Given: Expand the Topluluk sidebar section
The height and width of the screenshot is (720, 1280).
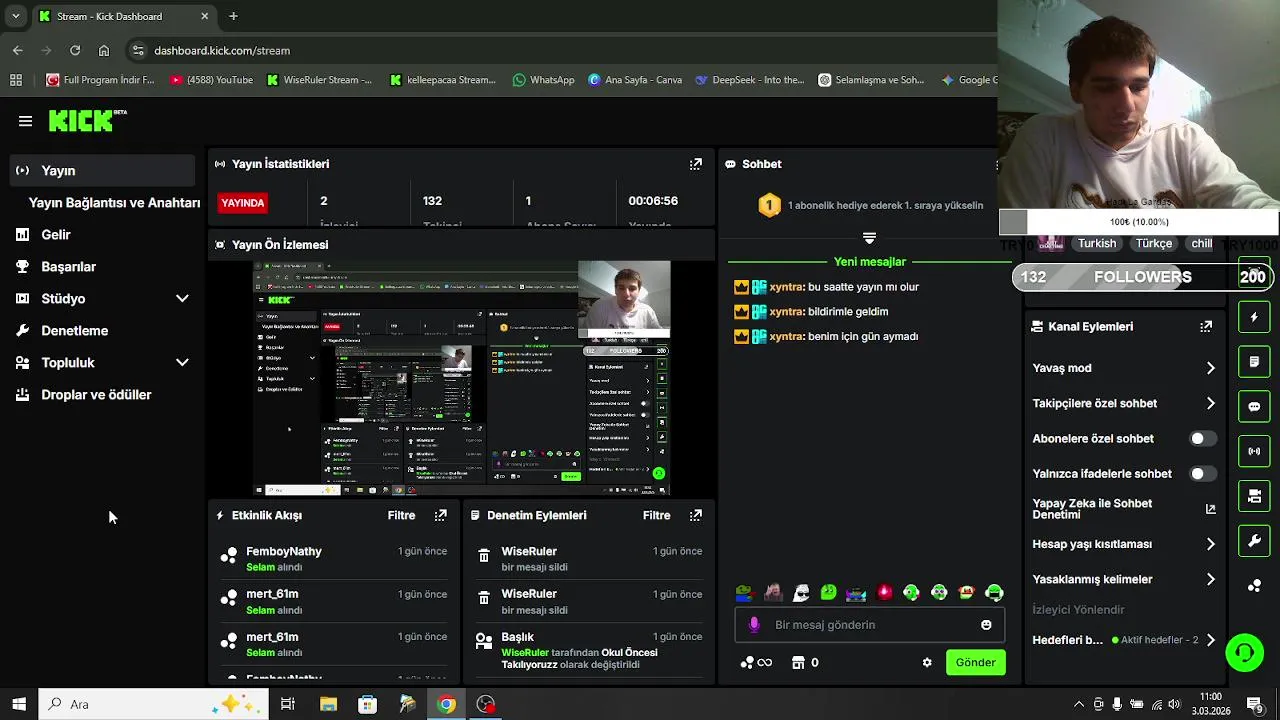Looking at the screenshot, I should [x=182, y=362].
